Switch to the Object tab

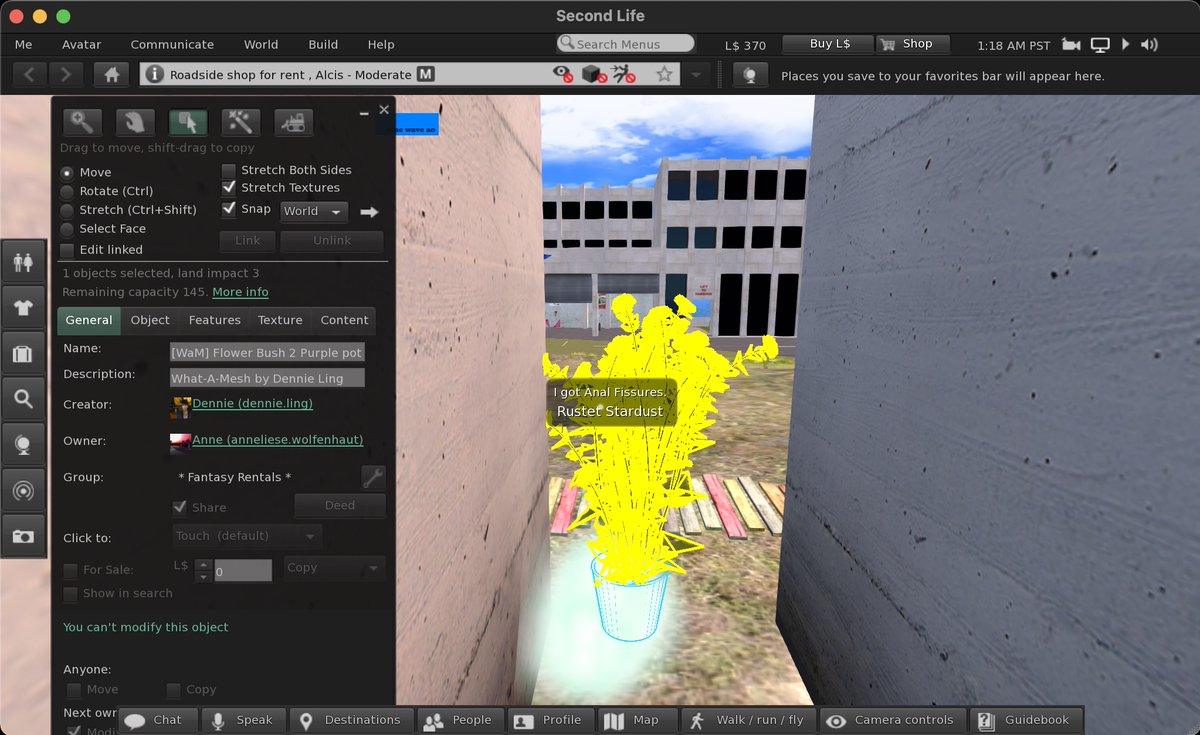coord(150,320)
